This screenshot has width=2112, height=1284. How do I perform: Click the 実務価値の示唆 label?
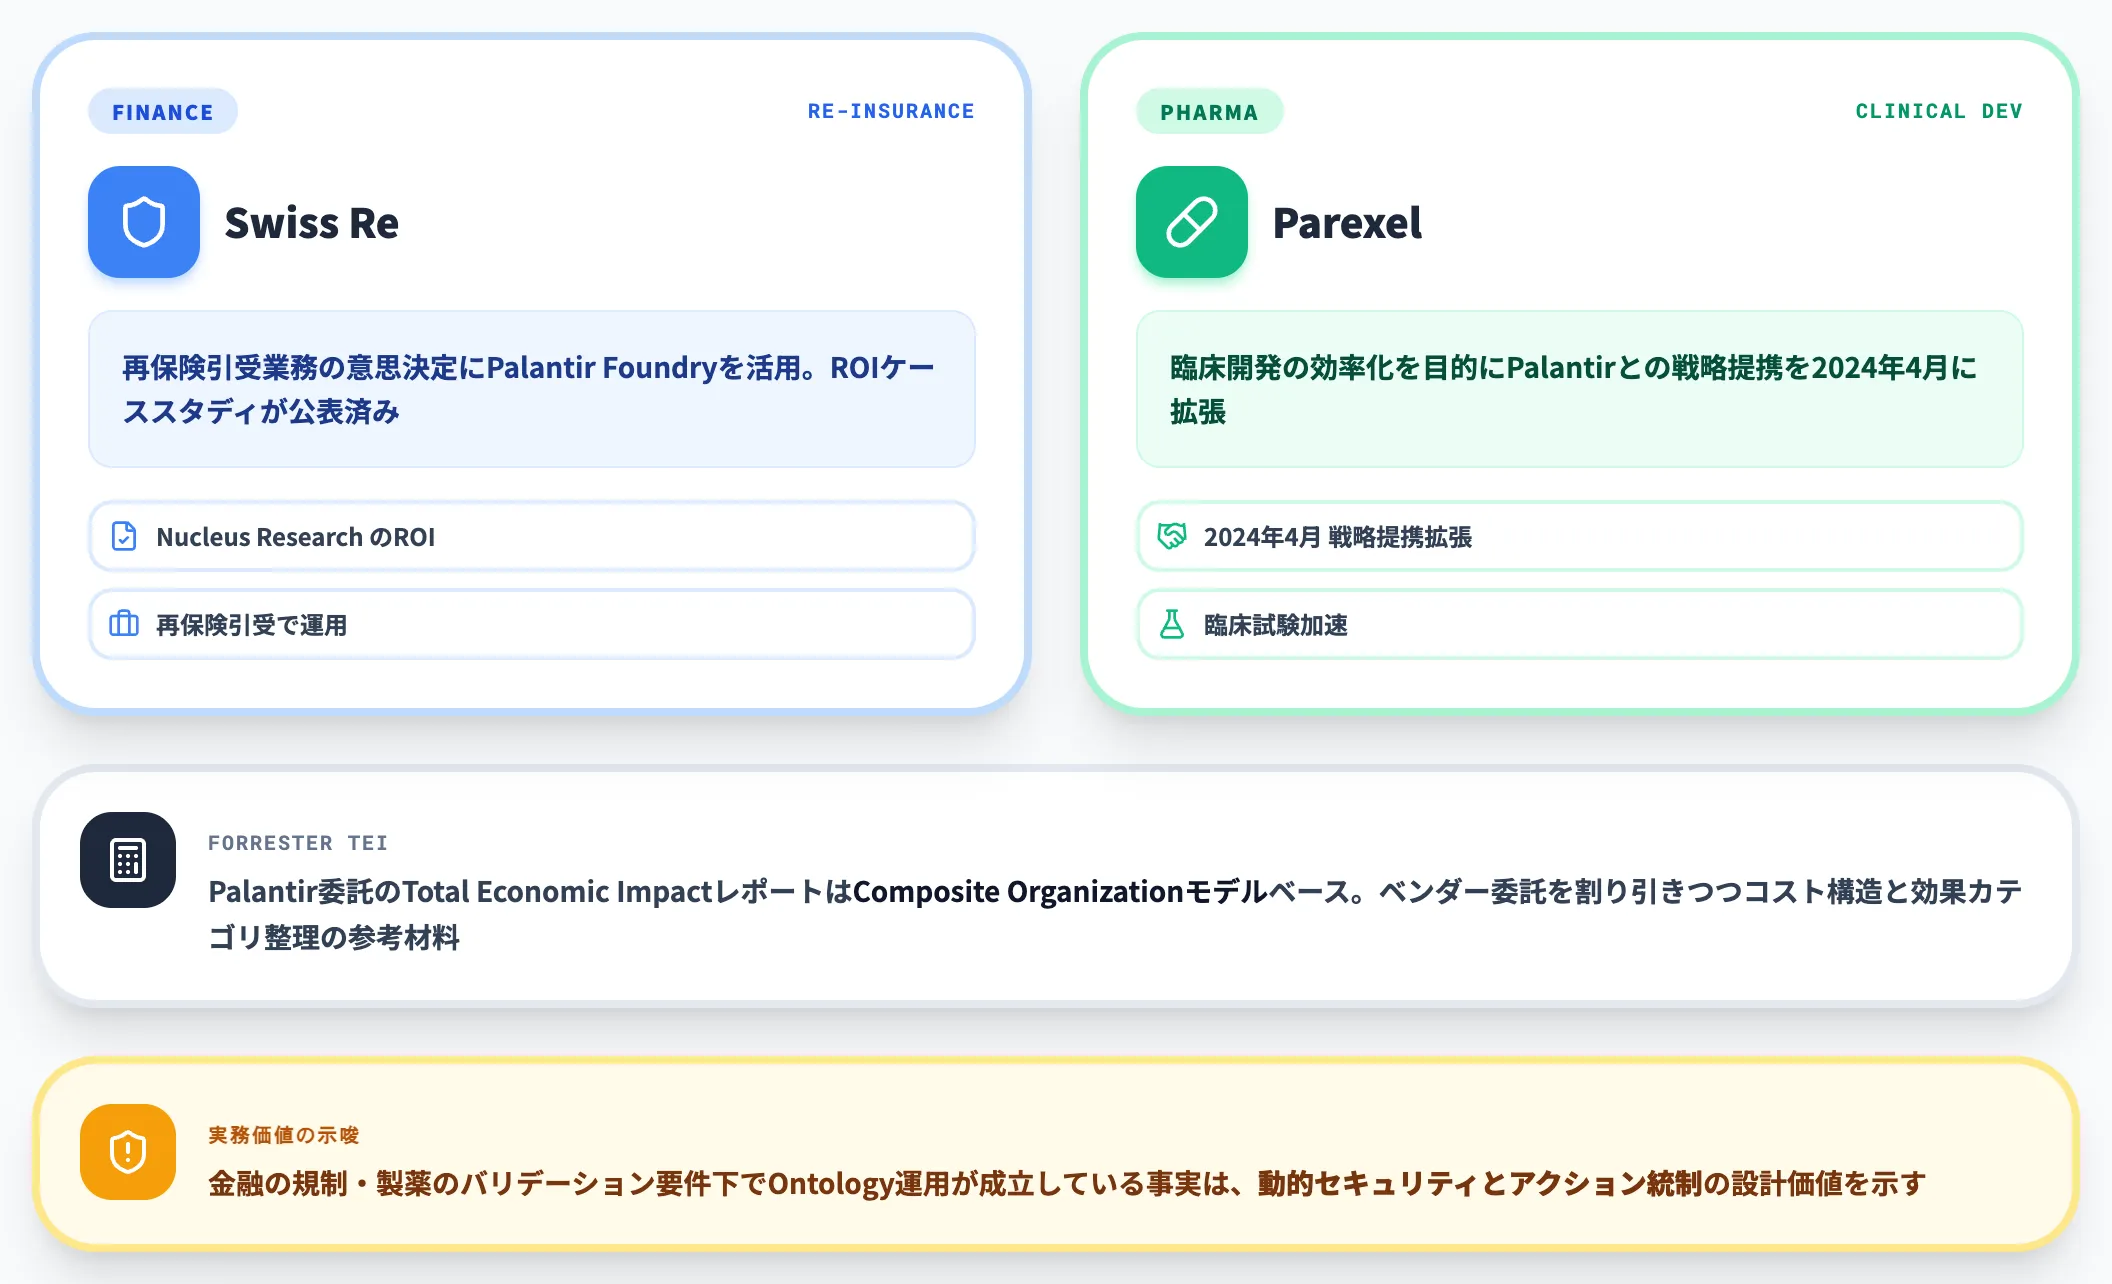click(284, 1135)
